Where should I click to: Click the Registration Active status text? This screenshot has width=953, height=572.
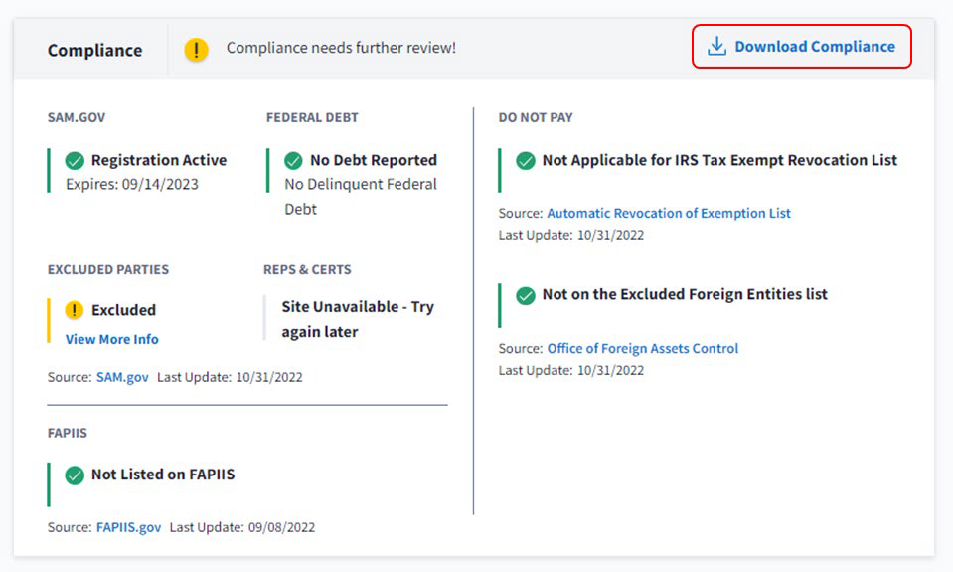(x=158, y=160)
